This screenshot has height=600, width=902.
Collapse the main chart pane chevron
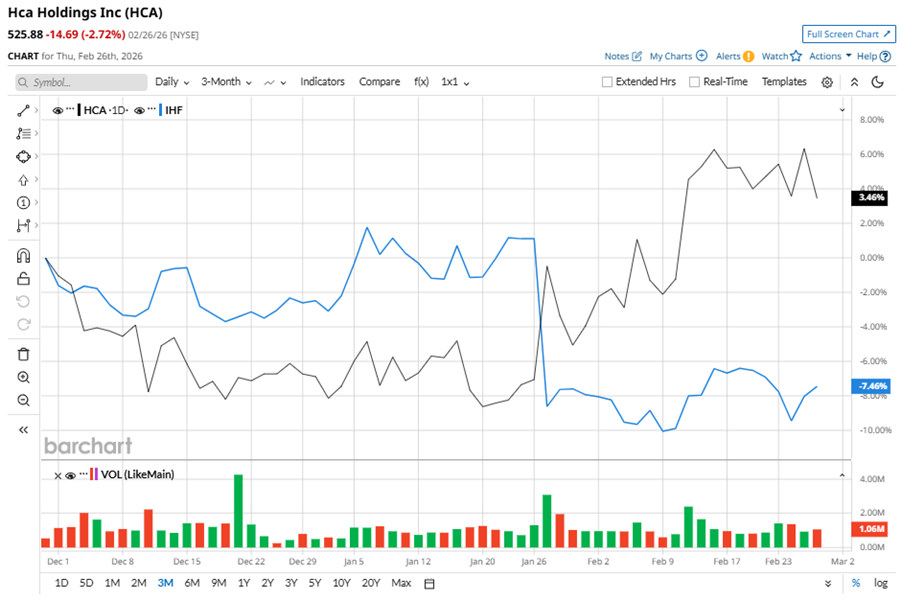click(842, 110)
